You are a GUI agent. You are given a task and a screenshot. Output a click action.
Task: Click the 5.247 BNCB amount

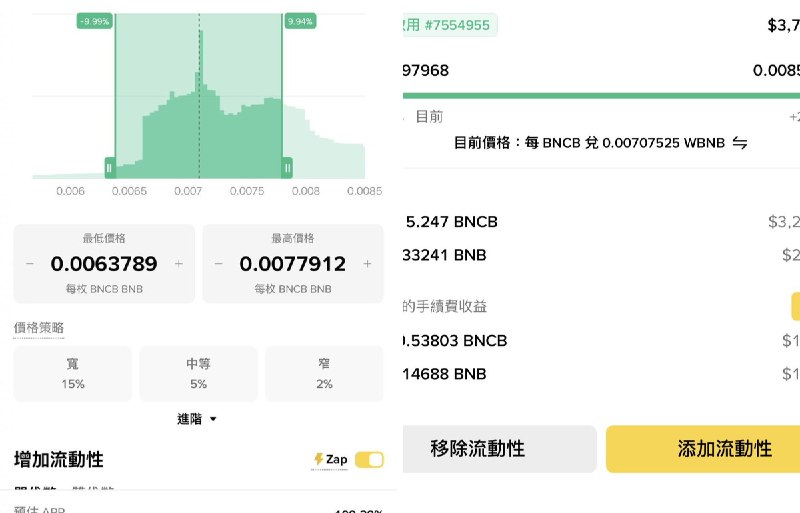click(452, 222)
